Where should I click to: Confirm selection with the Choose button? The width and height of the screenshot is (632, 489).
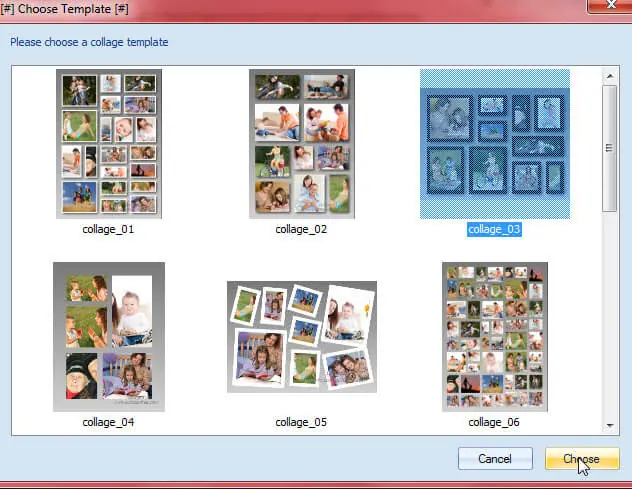(582, 458)
